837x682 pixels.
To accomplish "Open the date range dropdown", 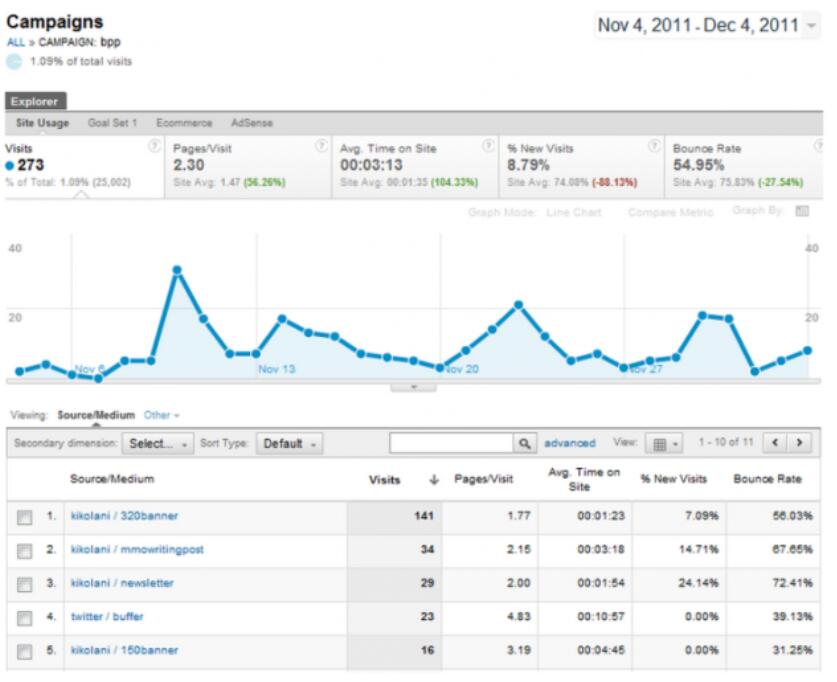I will click(x=707, y=25).
